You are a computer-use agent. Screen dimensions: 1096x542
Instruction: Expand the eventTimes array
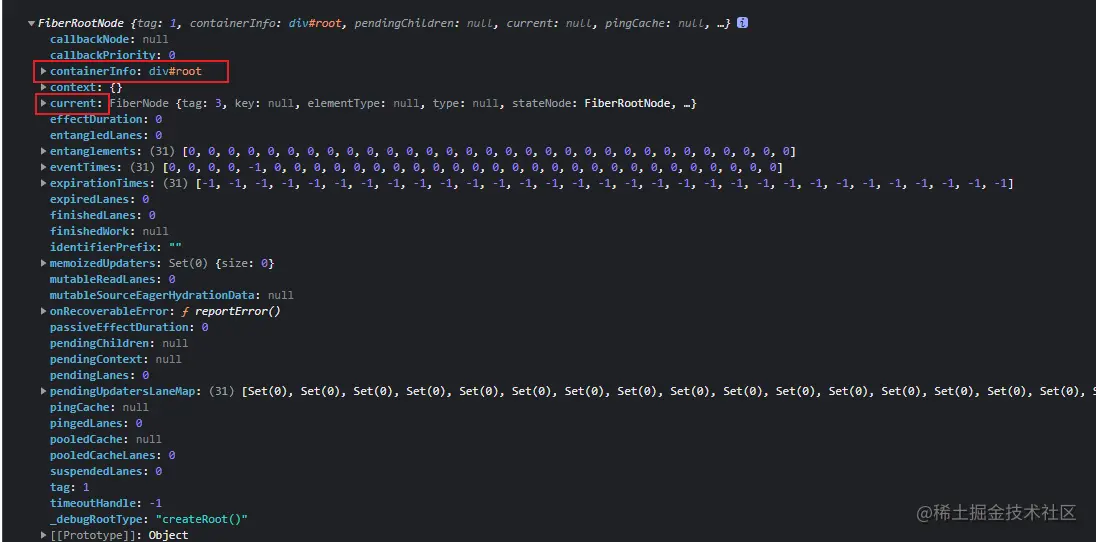click(44, 167)
